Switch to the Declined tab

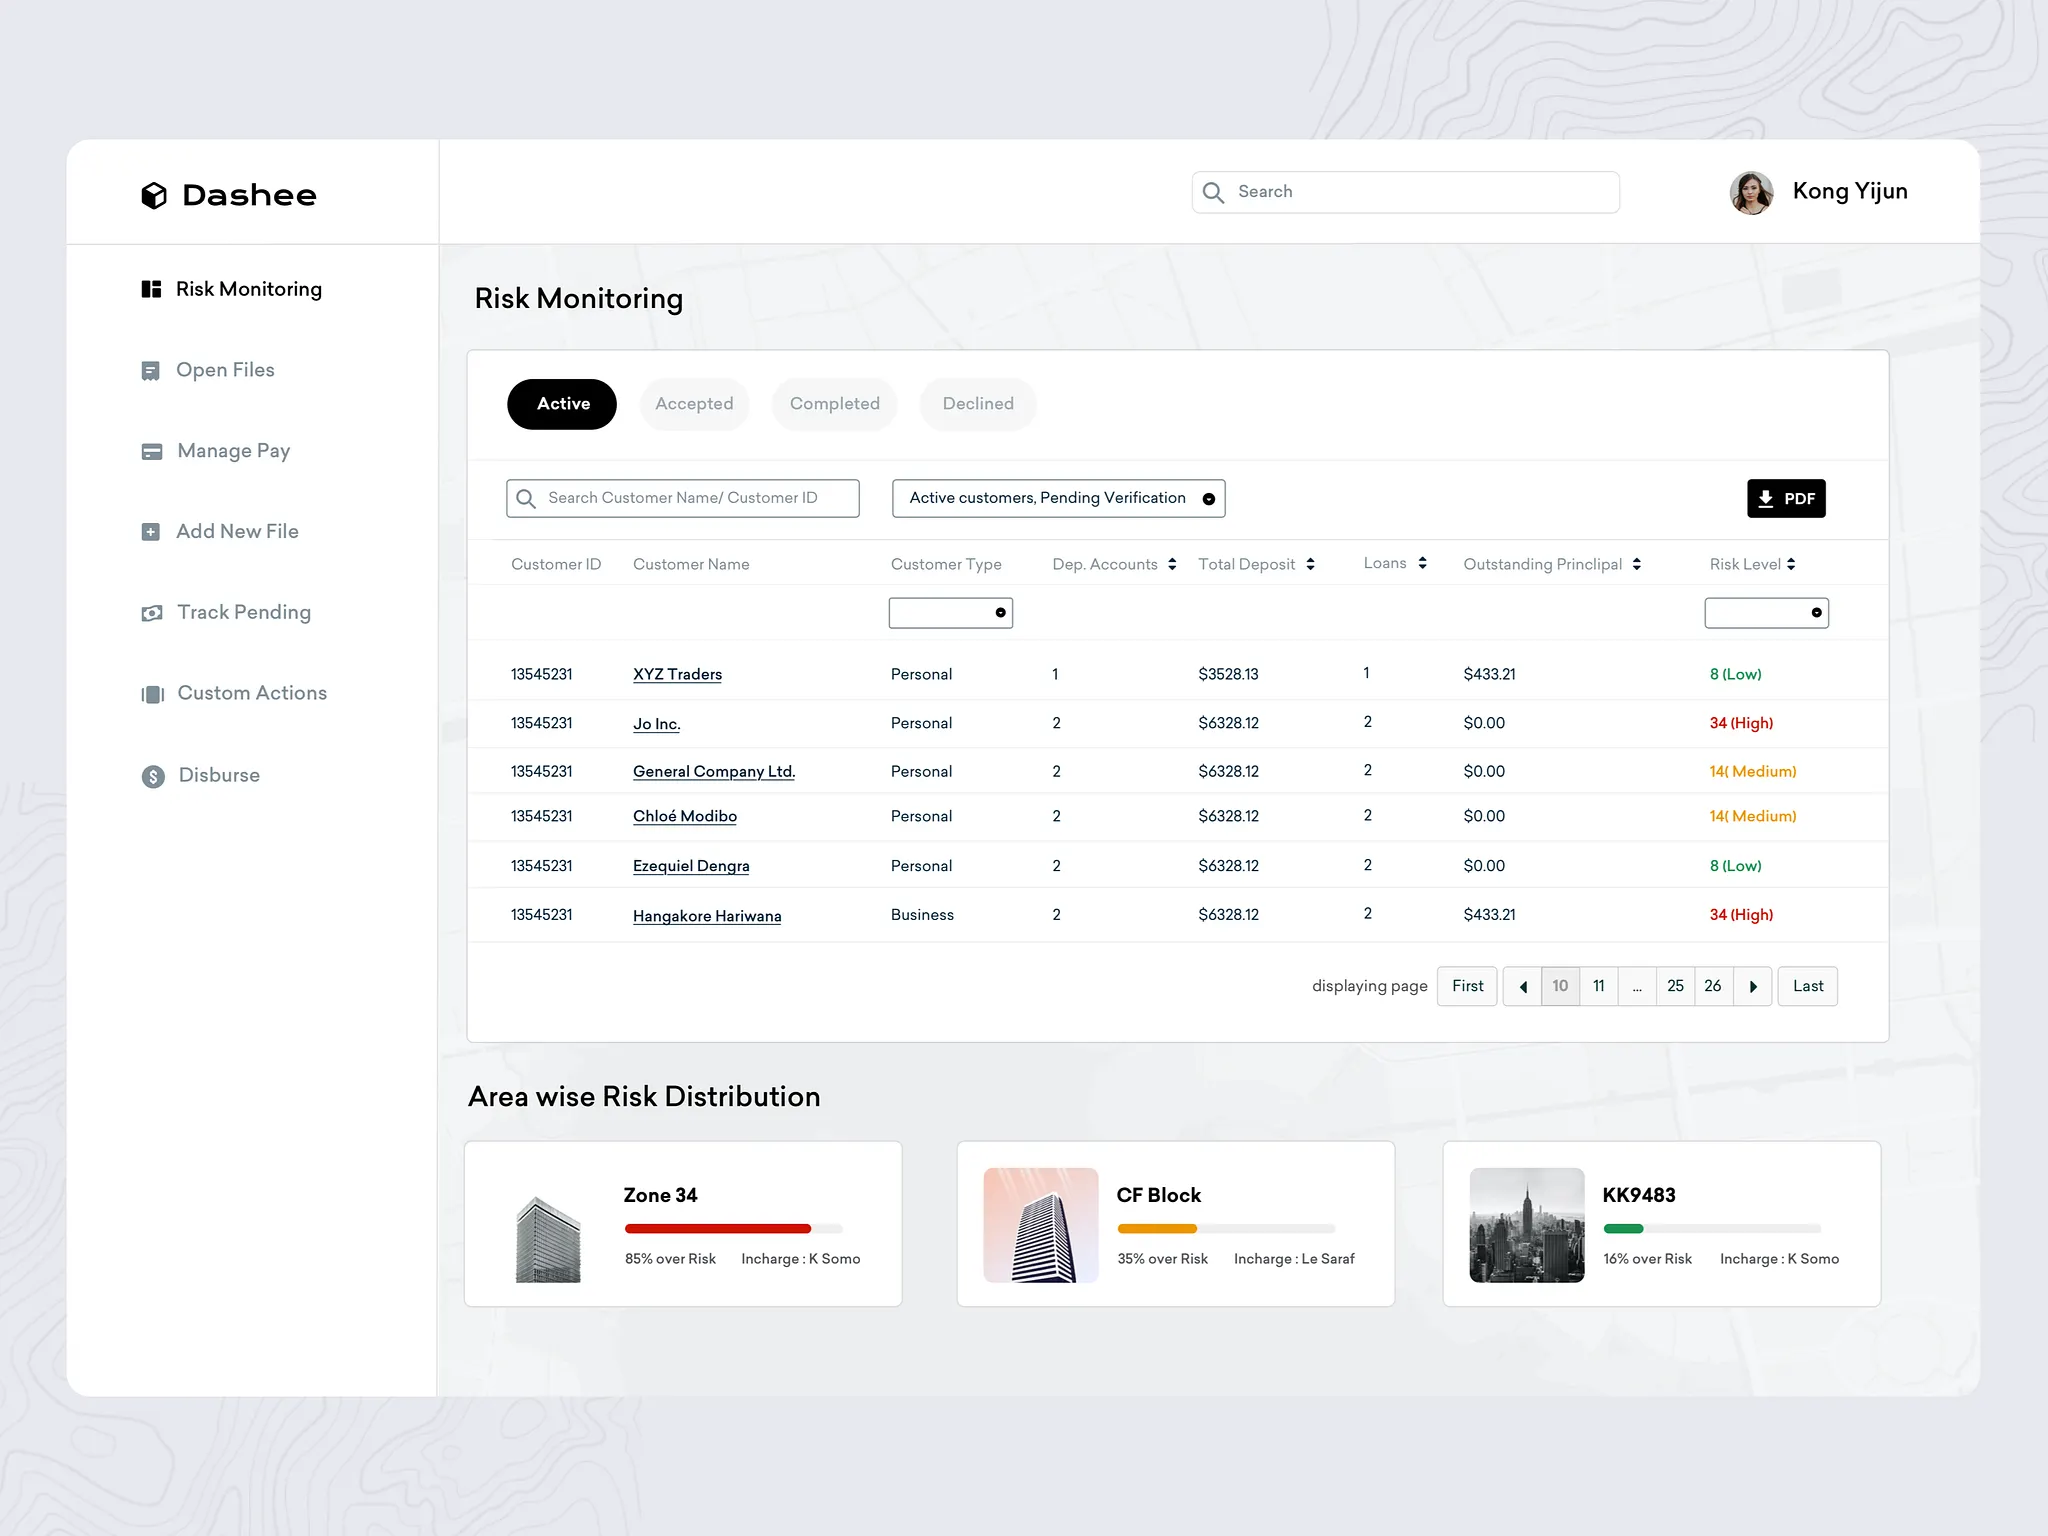click(977, 404)
